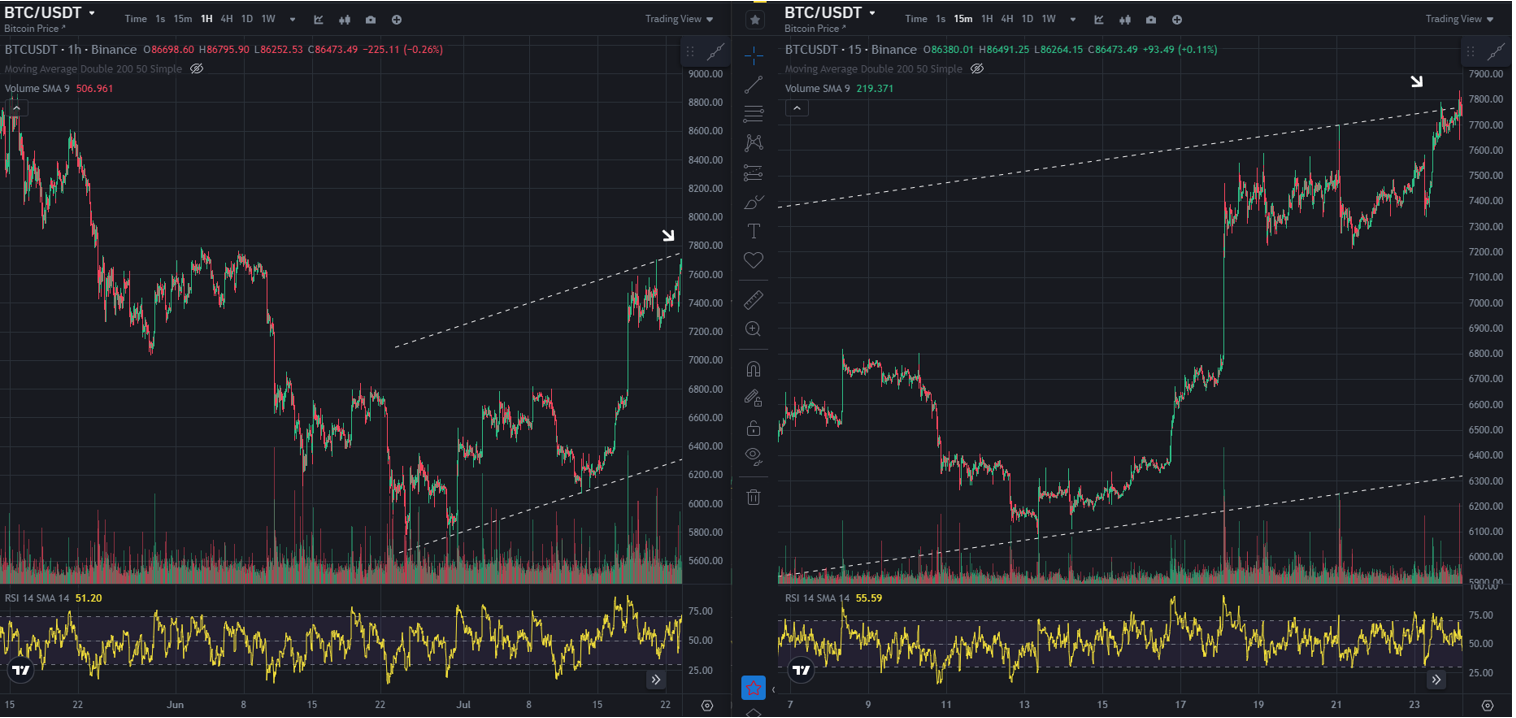Open the heart icons tool

(x=754, y=260)
